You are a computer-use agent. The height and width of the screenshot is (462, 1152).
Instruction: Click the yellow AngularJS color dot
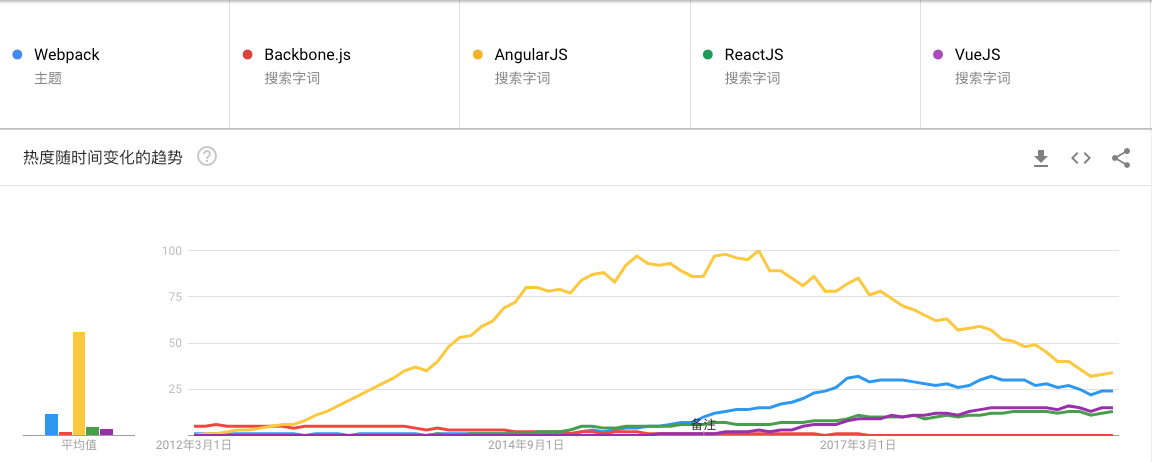[x=477, y=55]
